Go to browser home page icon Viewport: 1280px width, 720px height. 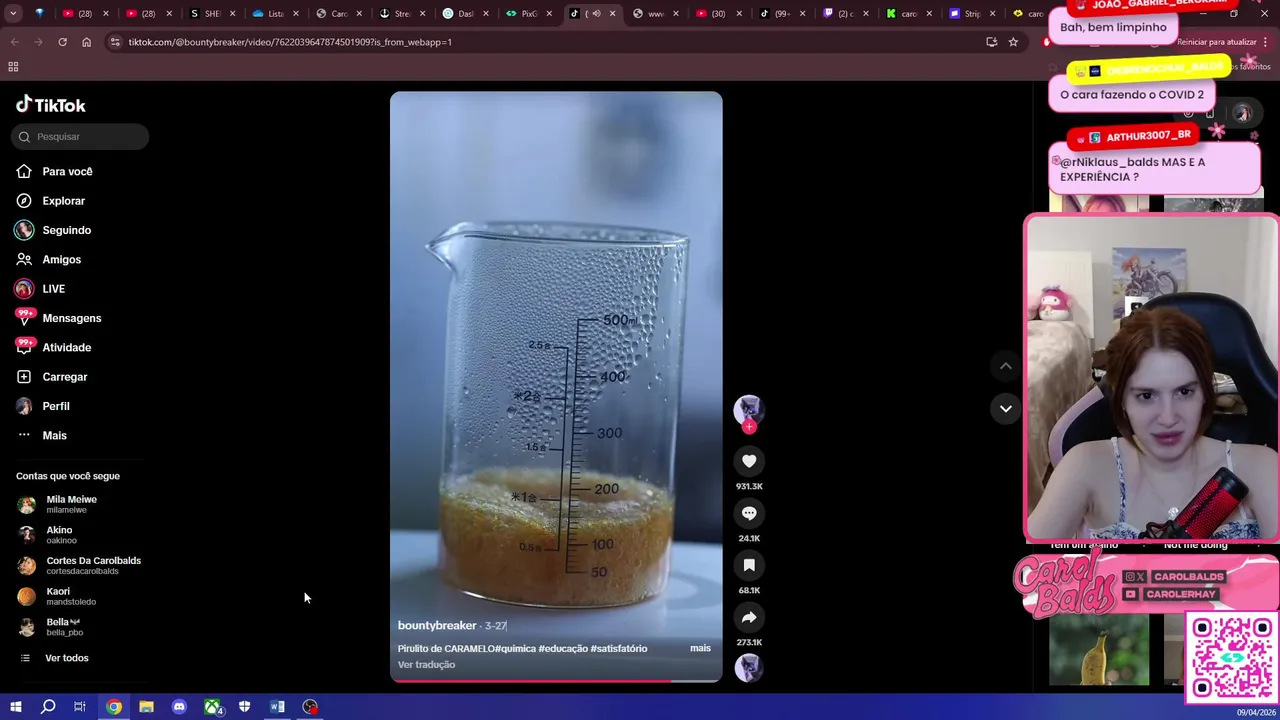[86, 42]
